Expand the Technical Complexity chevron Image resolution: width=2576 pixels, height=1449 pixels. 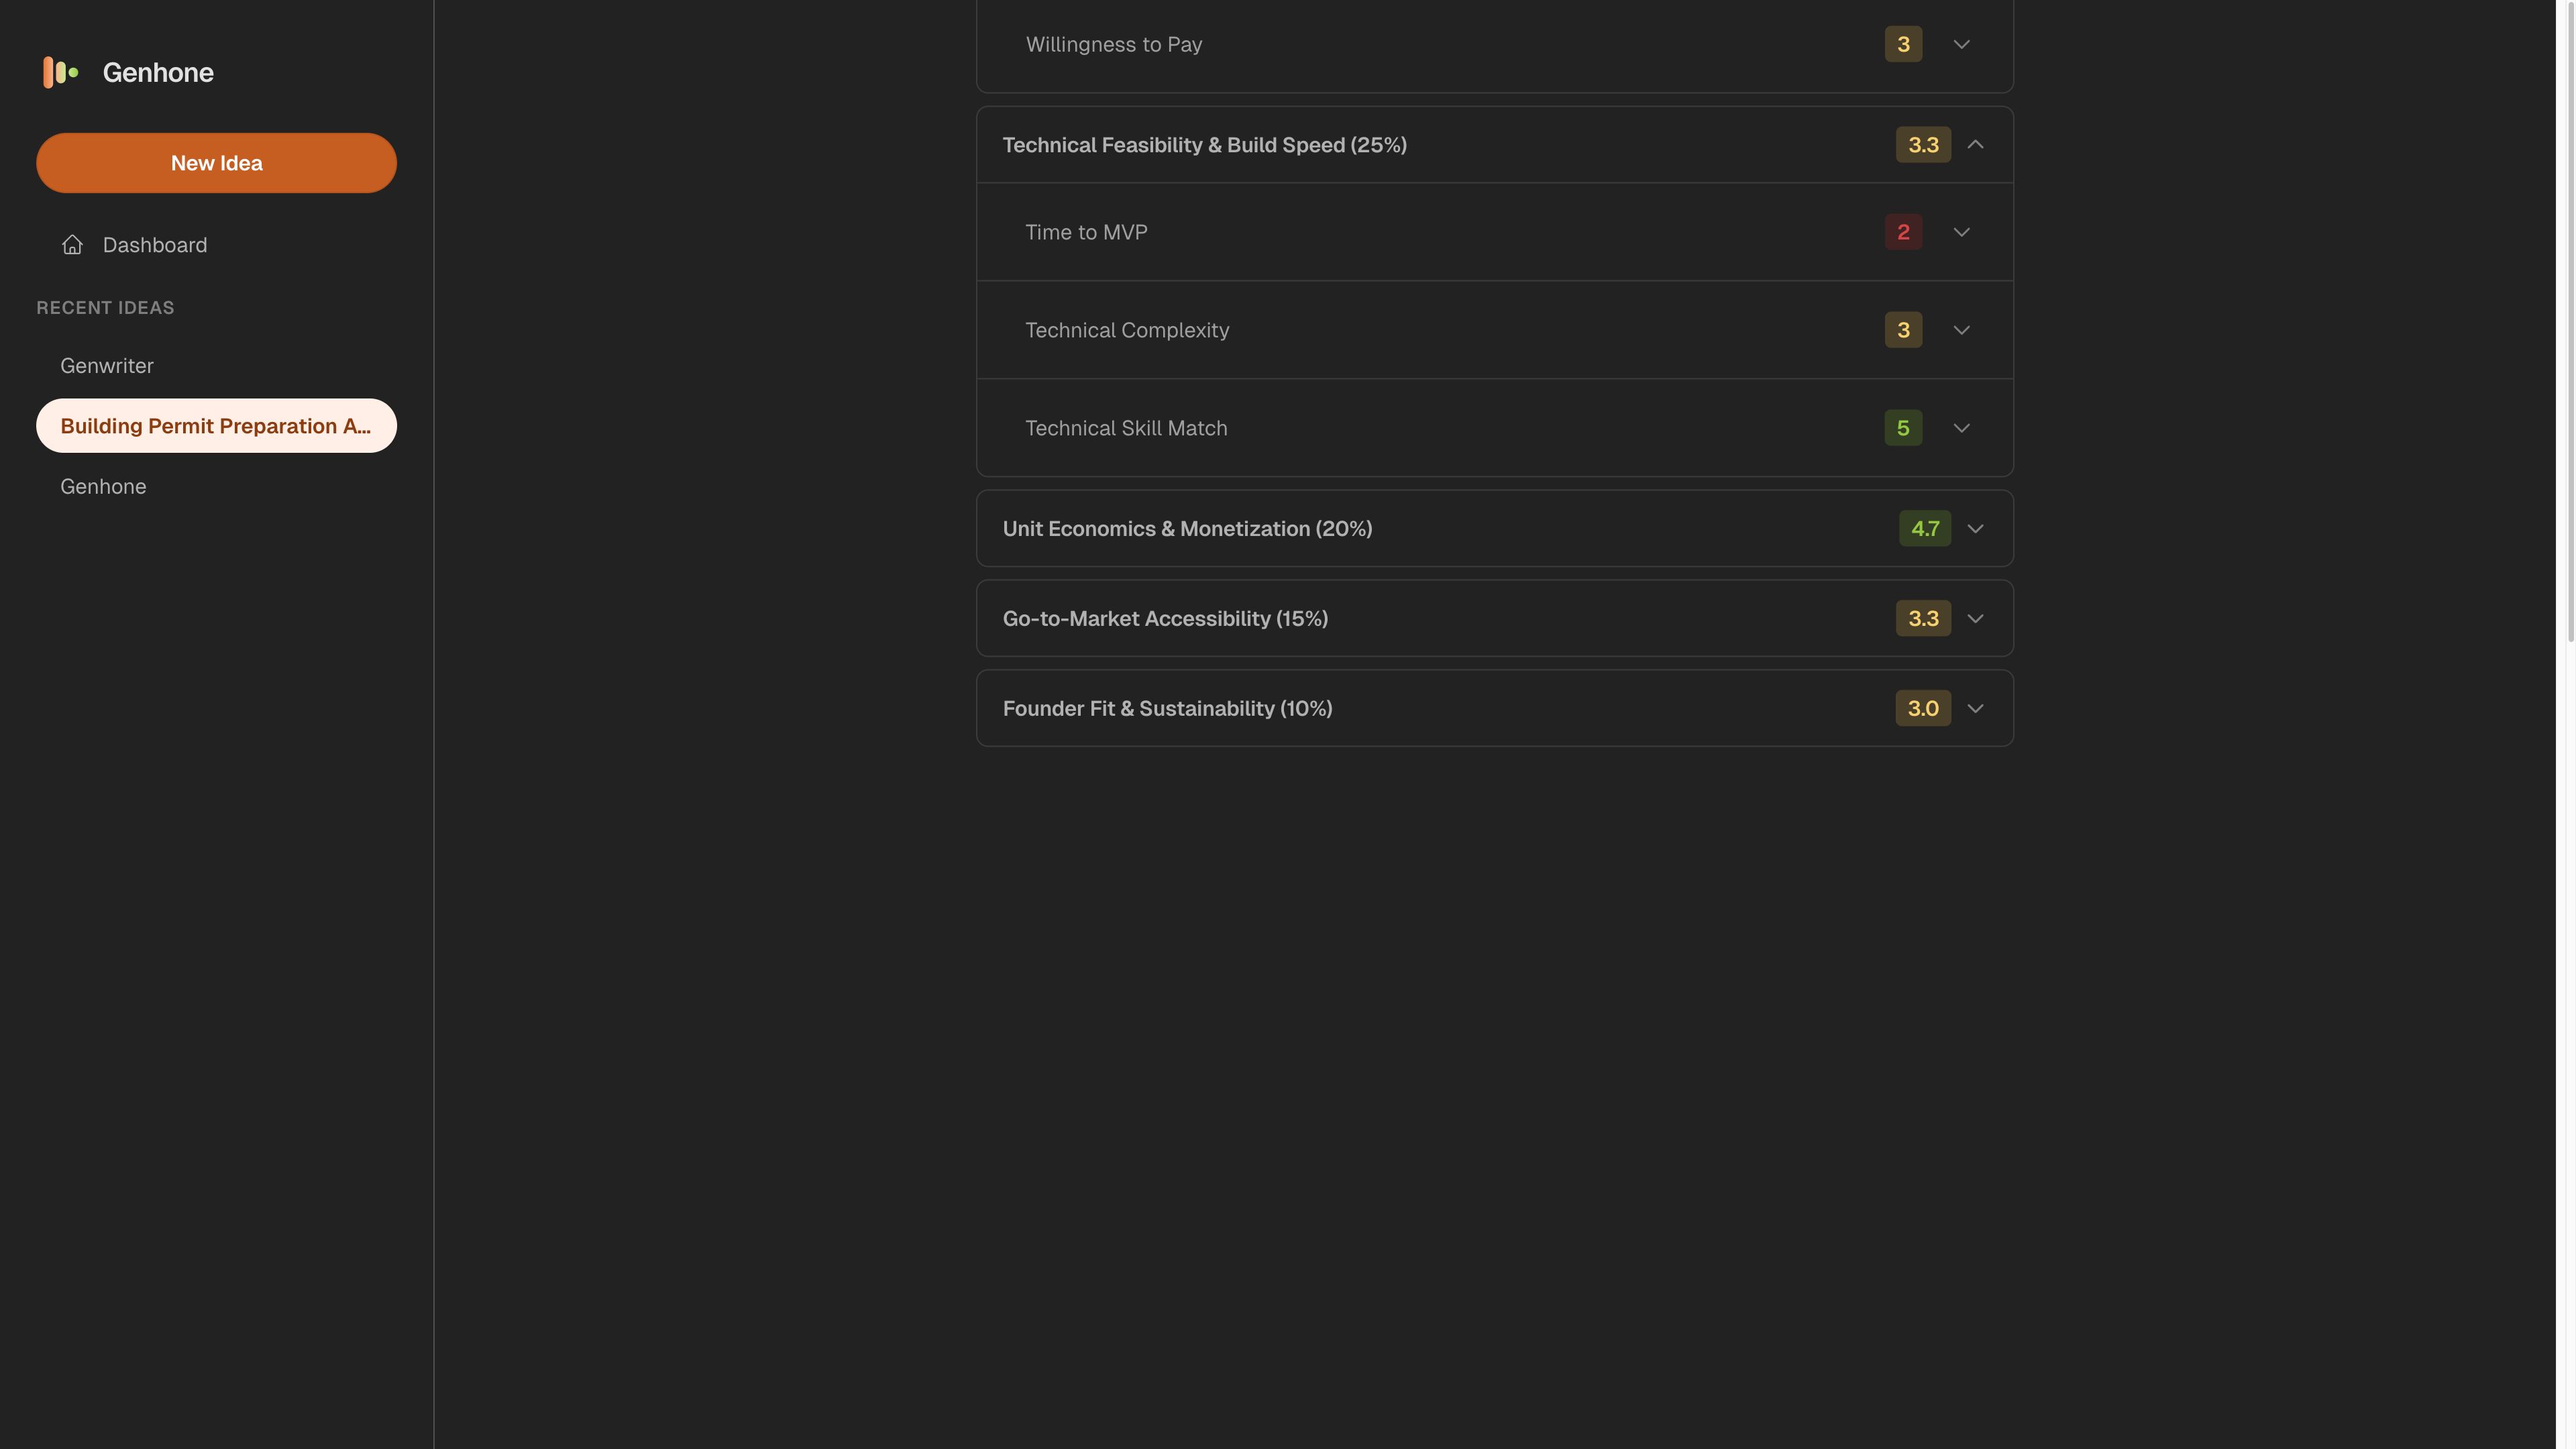(1961, 330)
